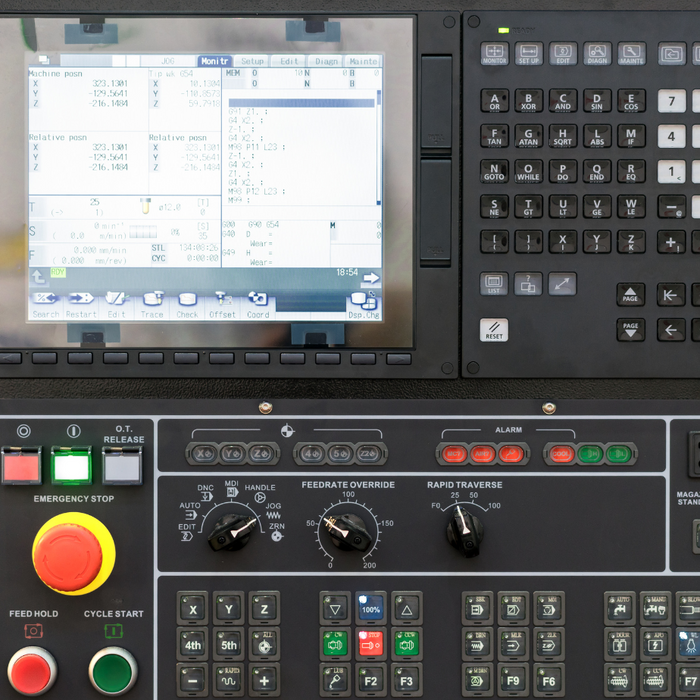The height and width of the screenshot is (700, 700).
Task: Push the ALL axes zero-return button
Action: click(264, 643)
